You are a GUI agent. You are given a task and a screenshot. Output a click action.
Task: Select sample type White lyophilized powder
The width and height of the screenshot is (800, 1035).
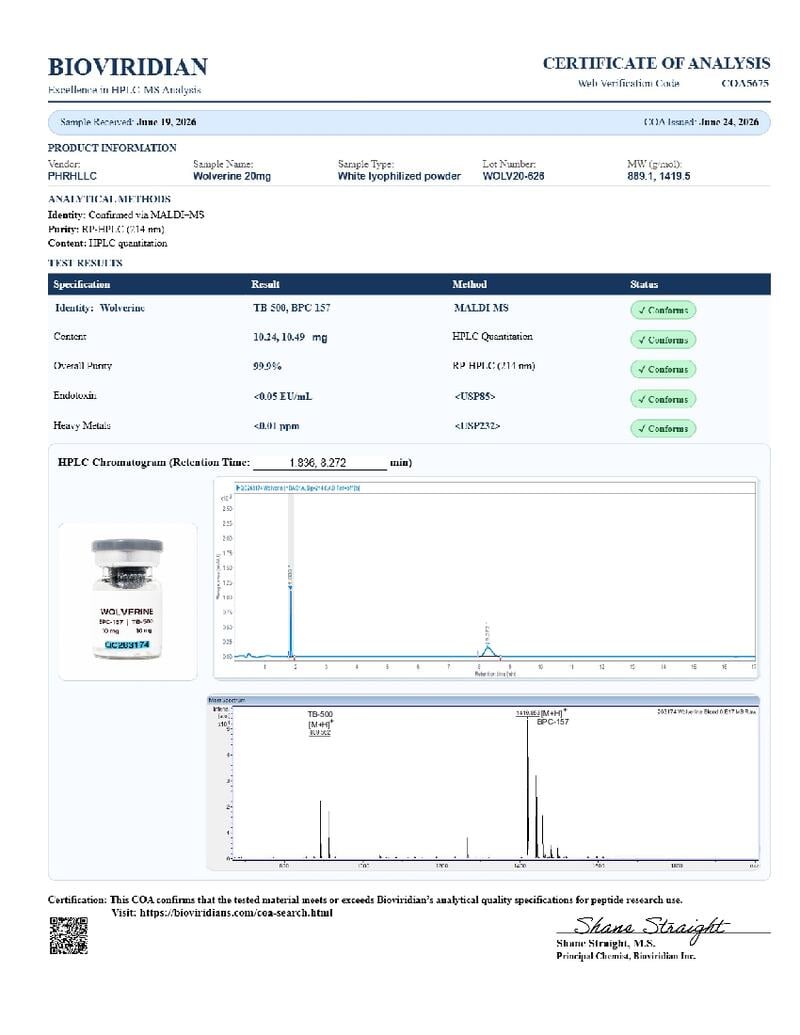click(399, 176)
